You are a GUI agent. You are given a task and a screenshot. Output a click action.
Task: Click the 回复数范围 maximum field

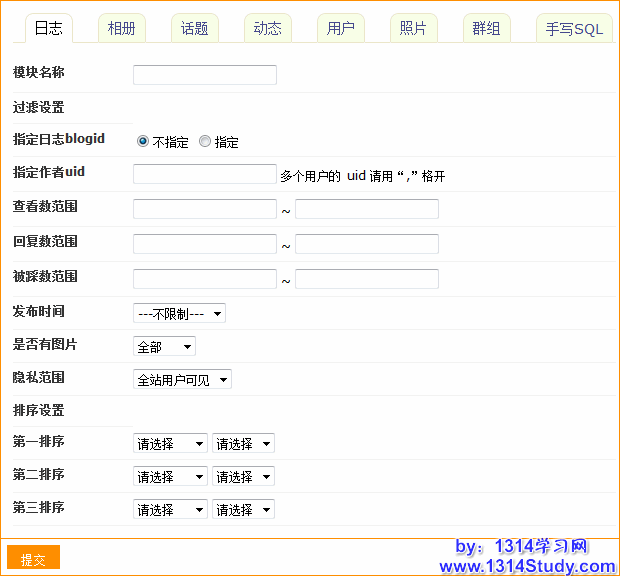click(367, 244)
